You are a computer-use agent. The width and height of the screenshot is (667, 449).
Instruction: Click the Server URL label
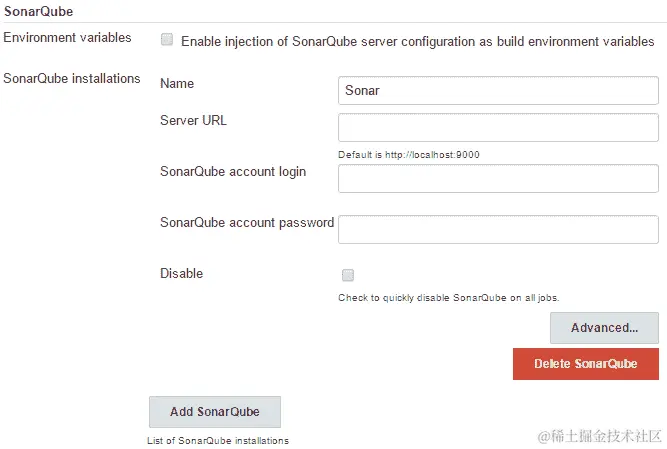click(x=193, y=121)
